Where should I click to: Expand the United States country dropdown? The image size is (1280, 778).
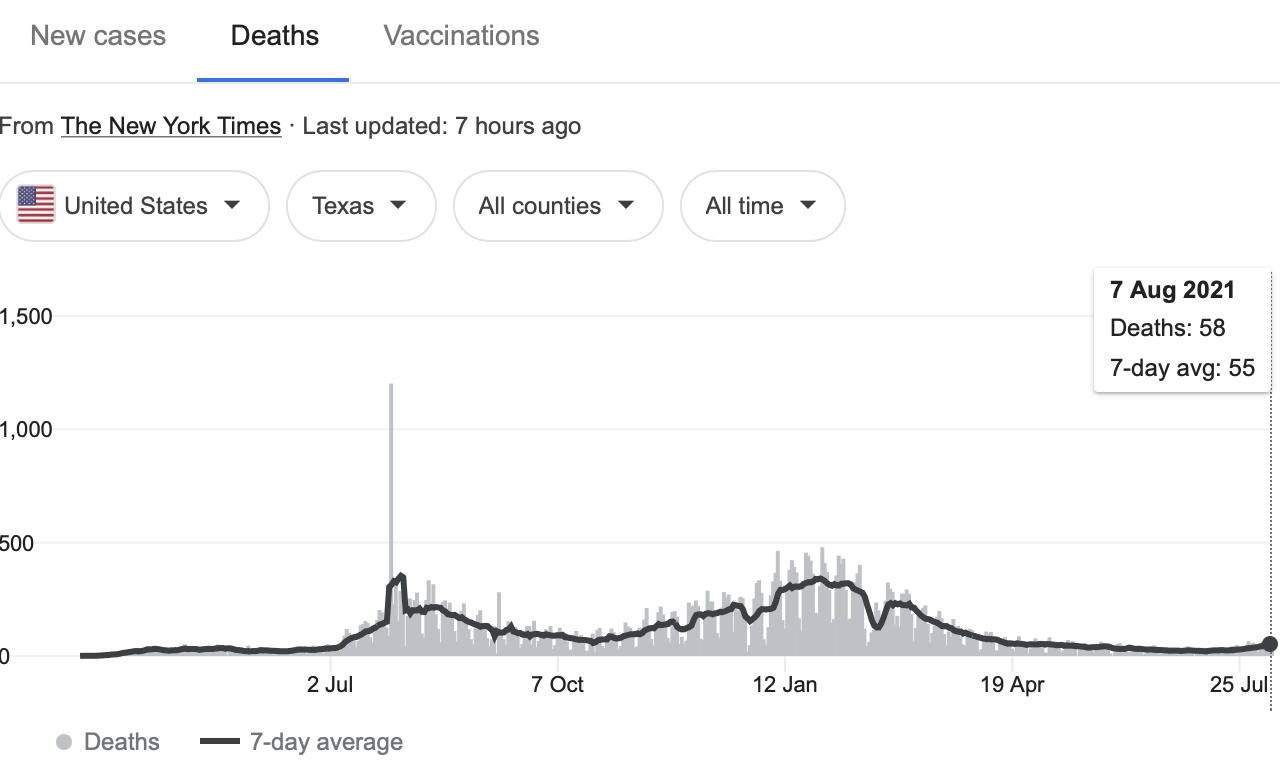coord(134,206)
